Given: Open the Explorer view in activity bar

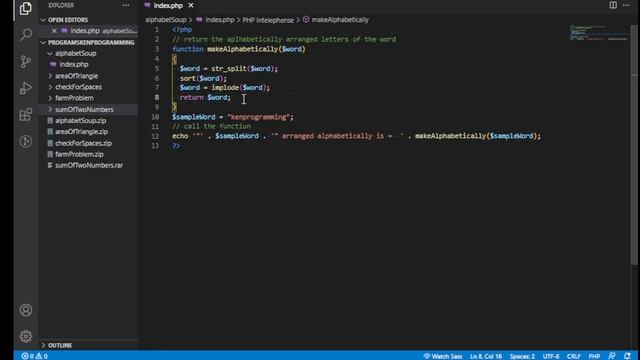Looking at the screenshot, I should coord(25,9).
